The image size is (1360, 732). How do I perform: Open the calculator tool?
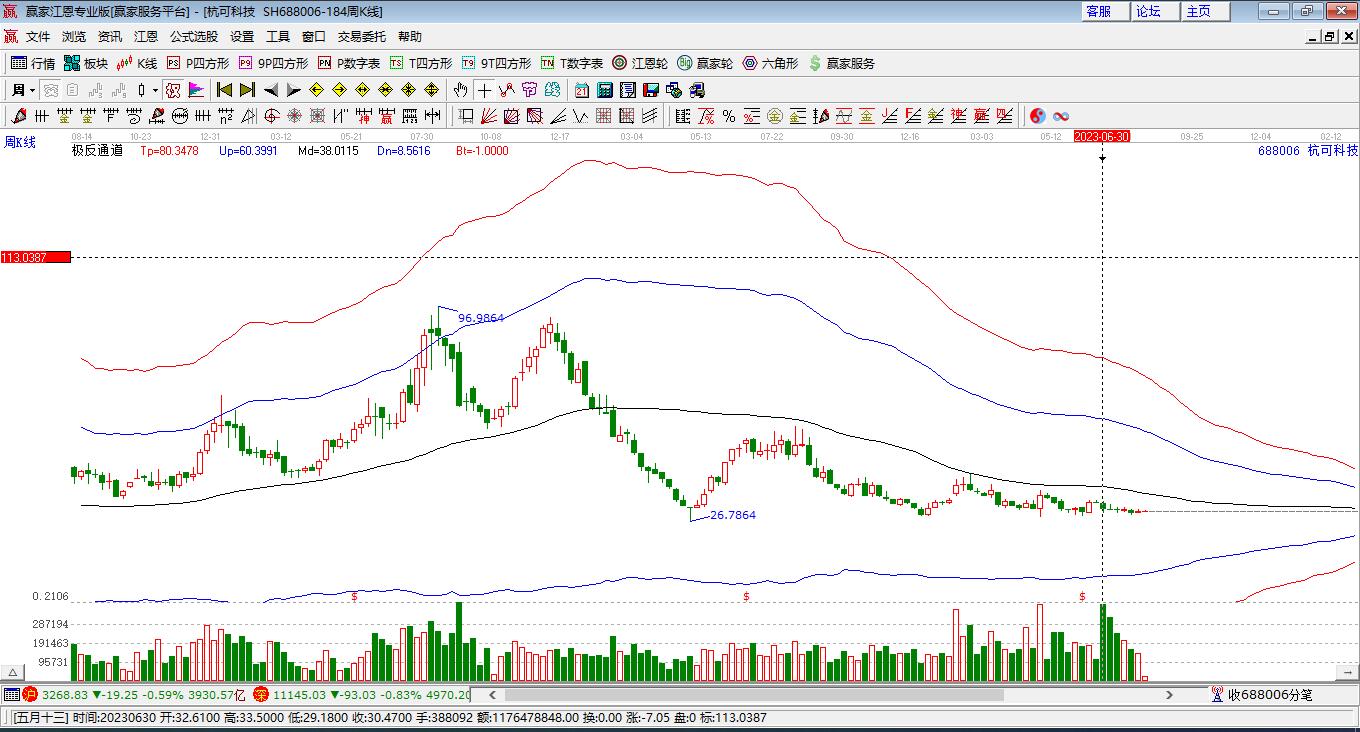coord(604,90)
